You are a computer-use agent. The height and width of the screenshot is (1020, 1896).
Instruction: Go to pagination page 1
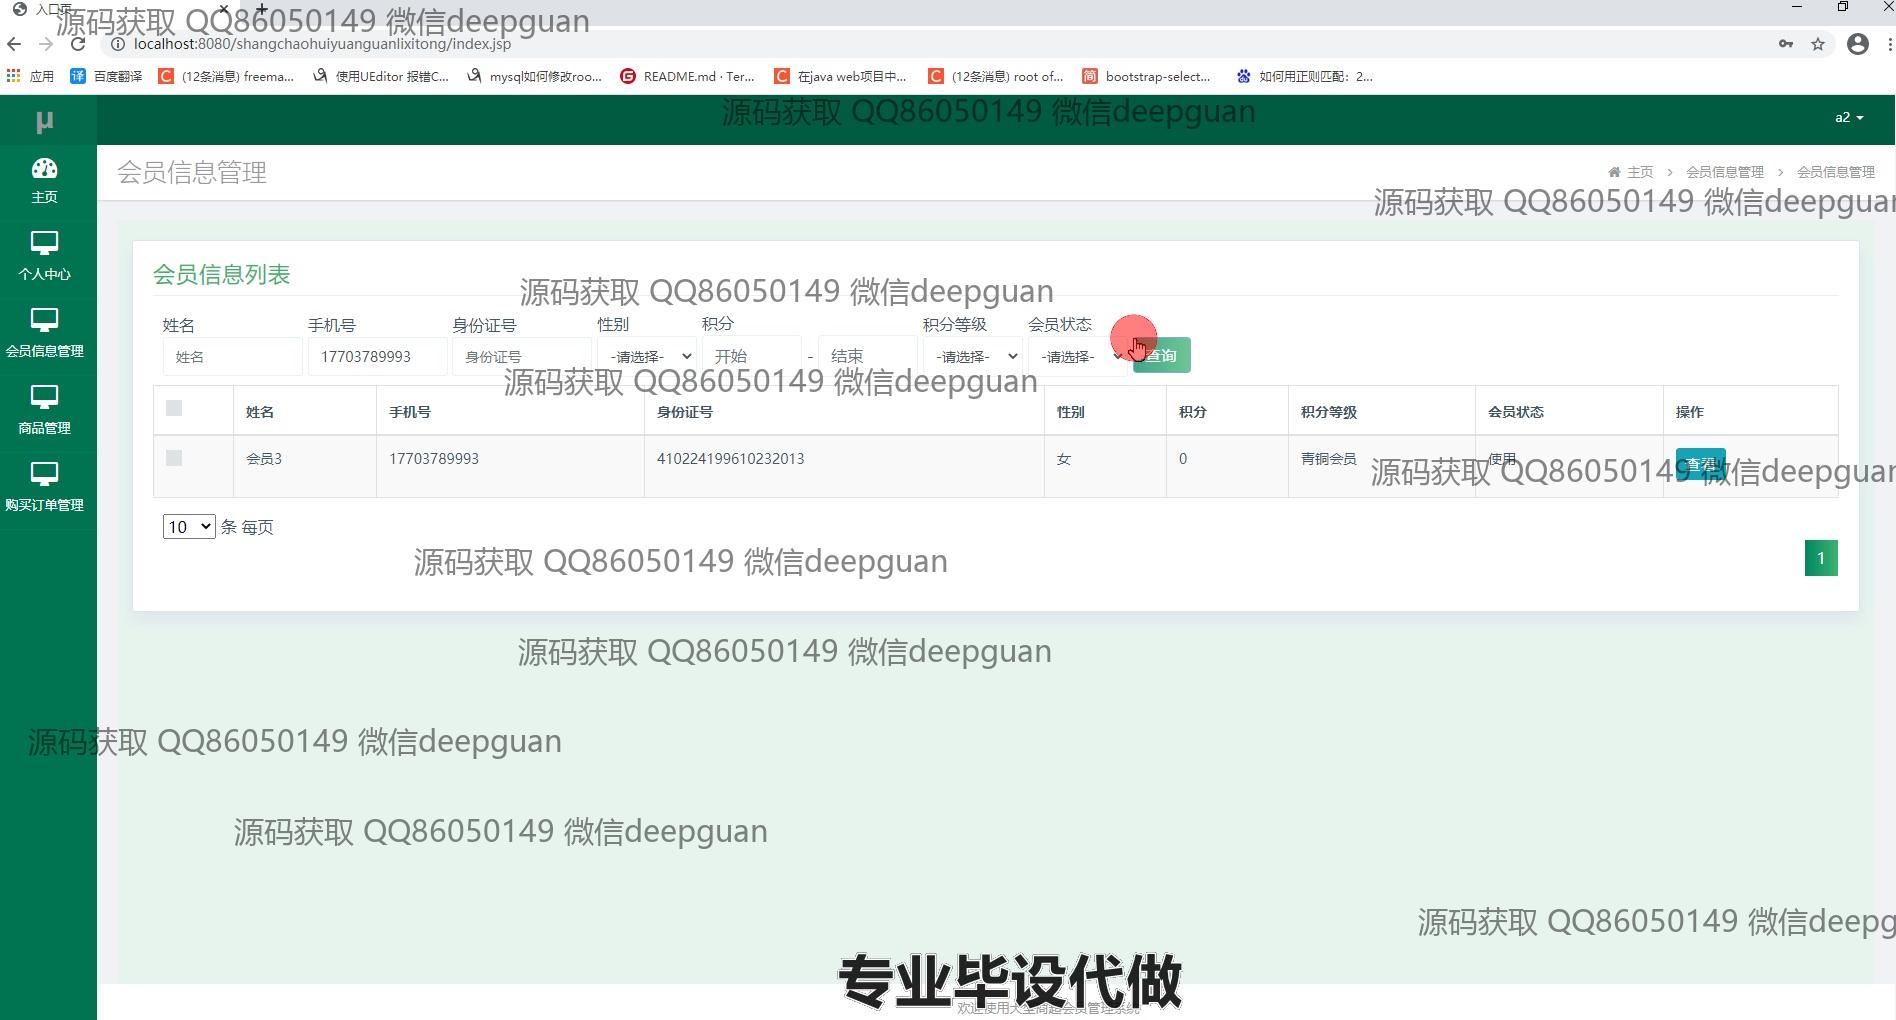[1820, 558]
